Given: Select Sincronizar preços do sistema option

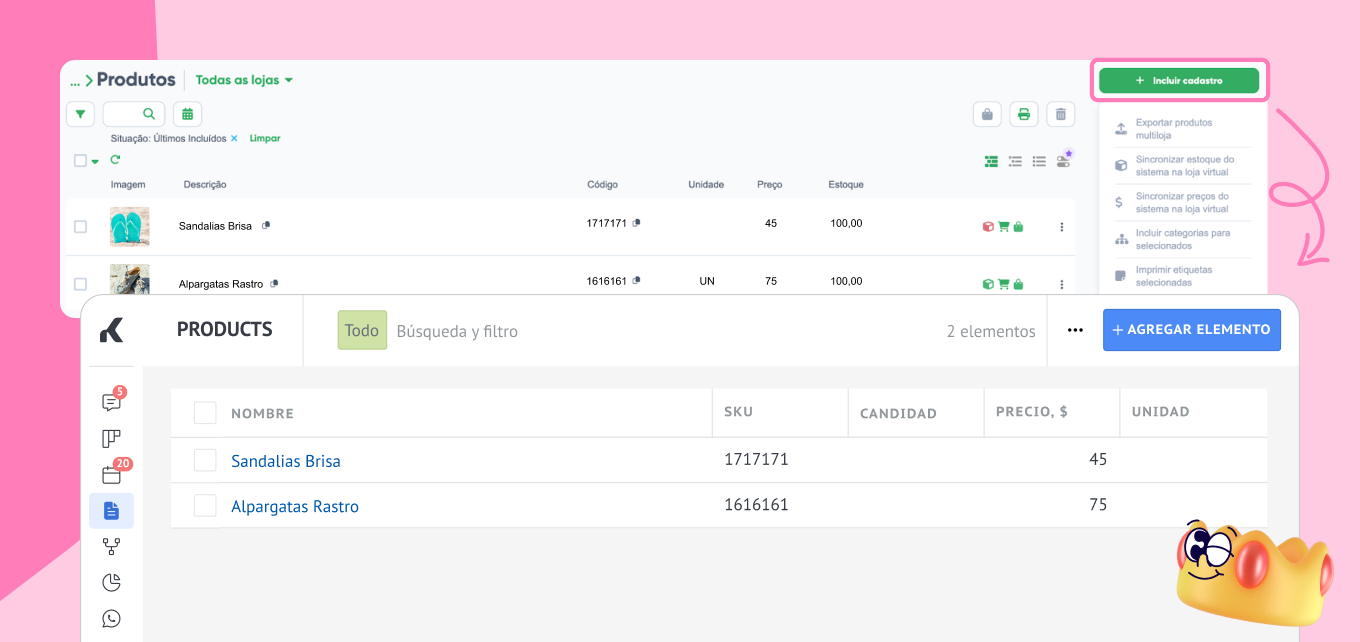Looking at the screenshot, I should tap(1181, 202).
